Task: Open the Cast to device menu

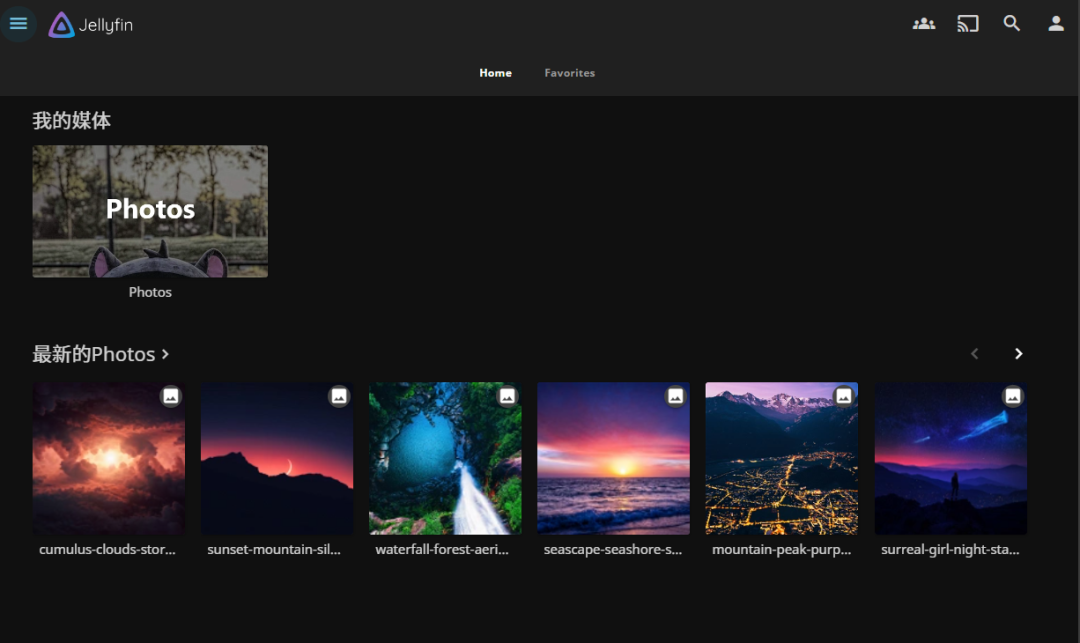Action: (x=968, y=24)
